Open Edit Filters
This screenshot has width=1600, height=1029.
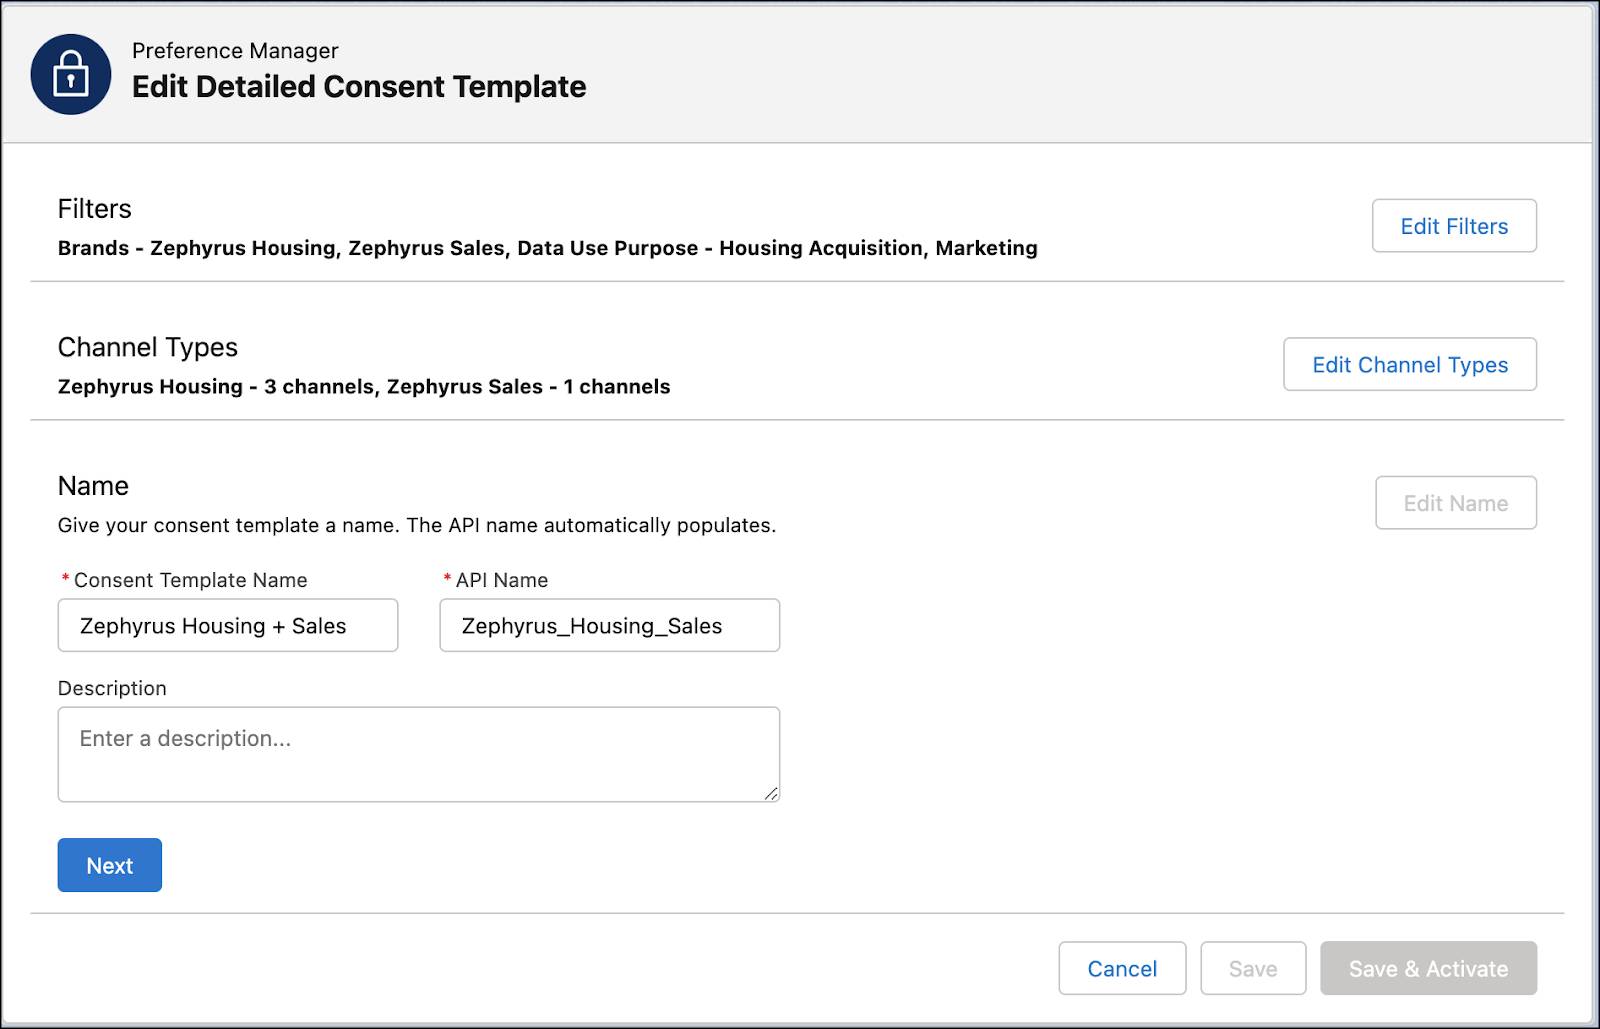pyautogui.click(x=1454, y=226)
